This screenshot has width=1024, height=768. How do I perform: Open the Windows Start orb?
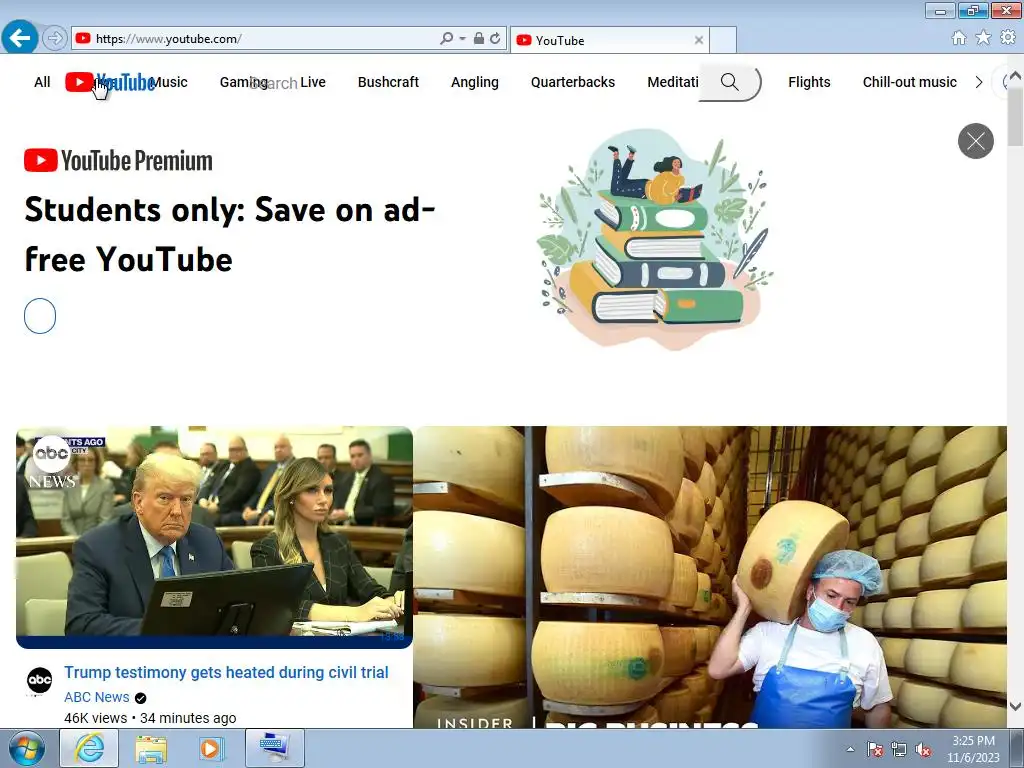pos(27,748)
